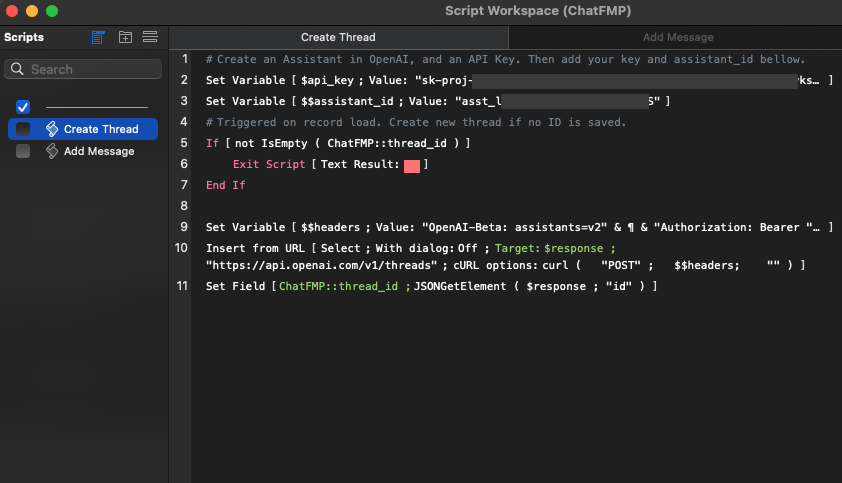Click the red Text Result placeholder
This screenshot has height=483, width=842.
point(411,165)
